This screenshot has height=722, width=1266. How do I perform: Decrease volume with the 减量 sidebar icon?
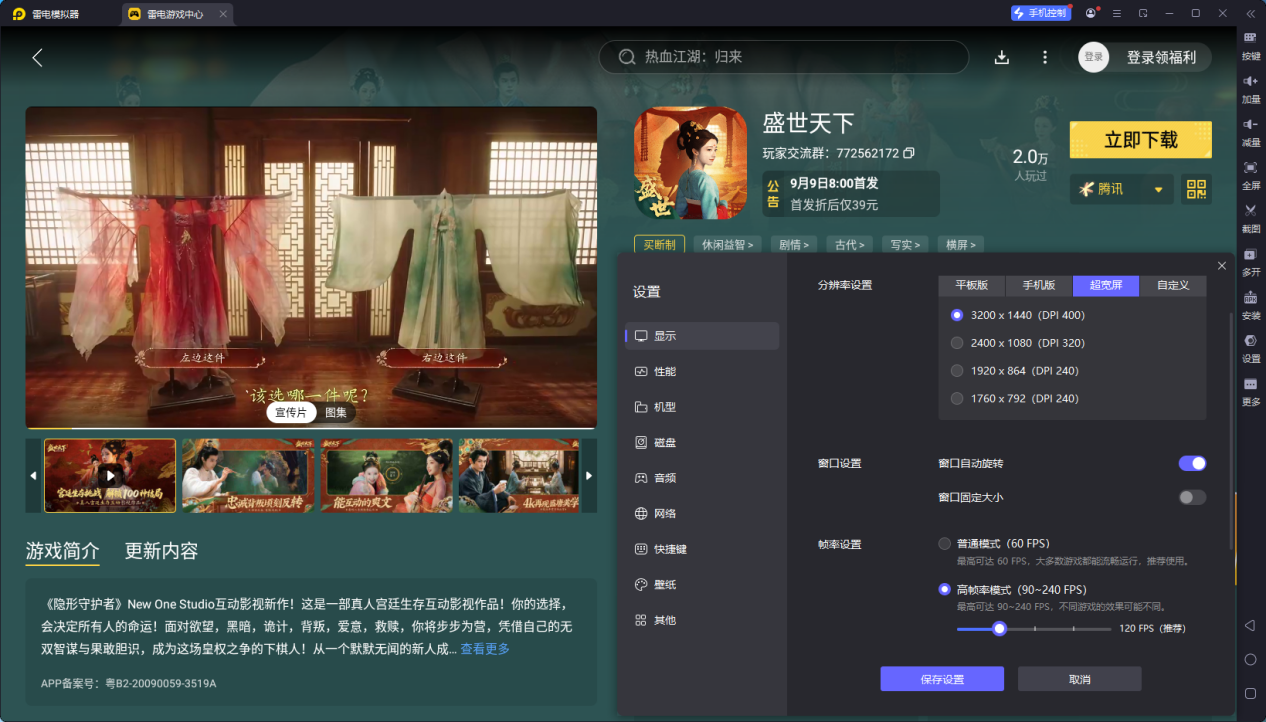pyautogui.click(x=1250, y=130)
